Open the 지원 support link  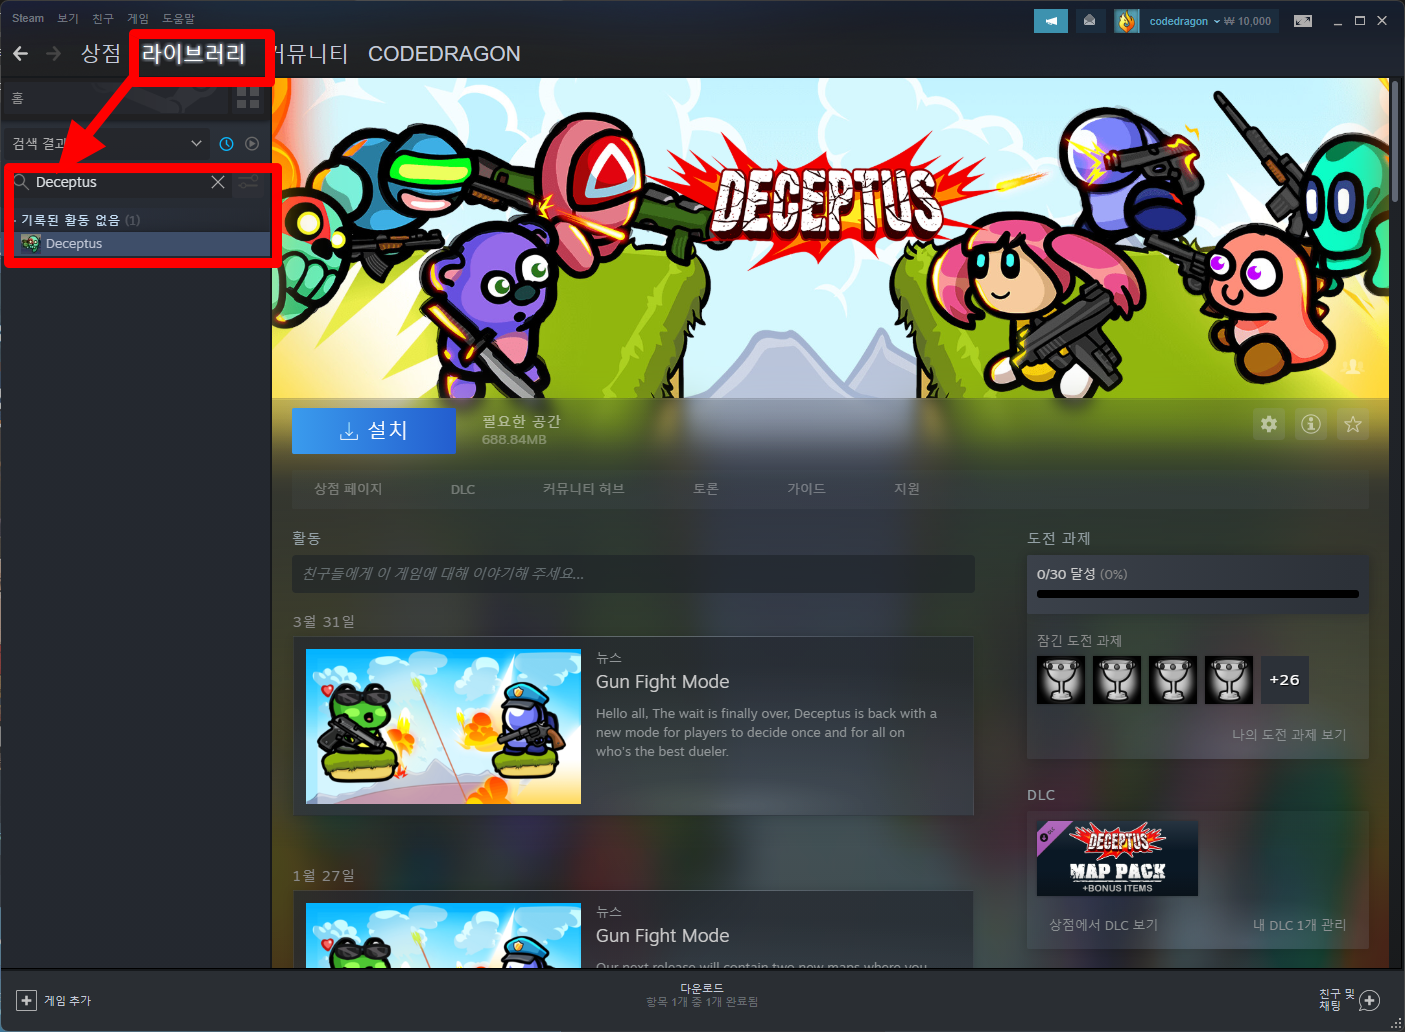click(907, 489)
